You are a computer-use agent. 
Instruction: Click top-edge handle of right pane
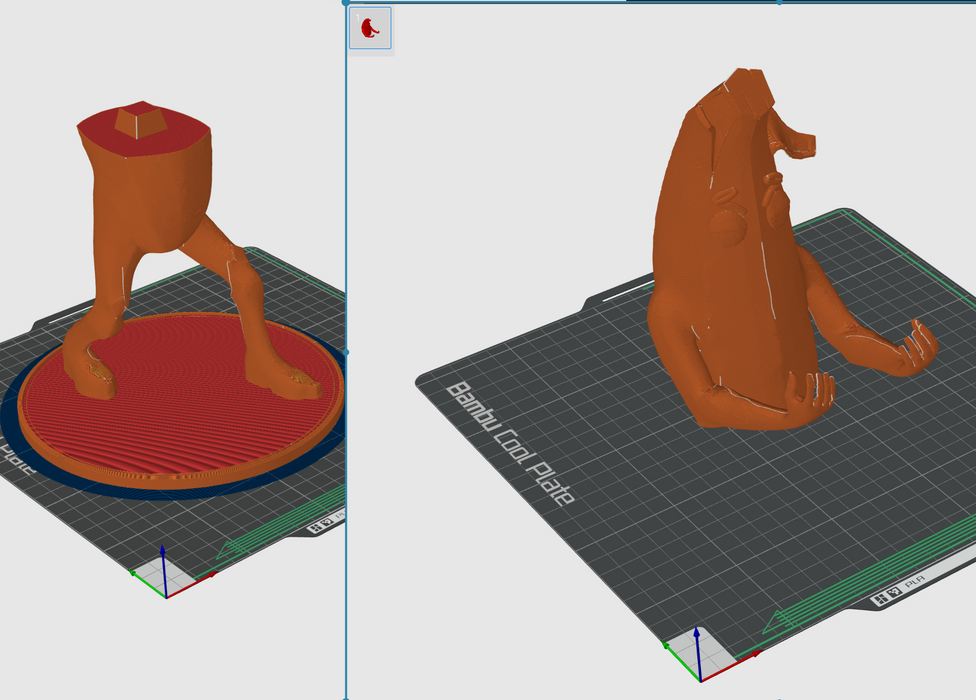(780, 3)
